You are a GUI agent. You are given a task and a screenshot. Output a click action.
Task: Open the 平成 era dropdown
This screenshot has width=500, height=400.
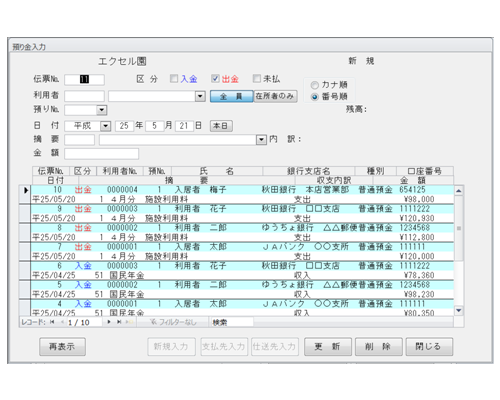coord(106,126)
